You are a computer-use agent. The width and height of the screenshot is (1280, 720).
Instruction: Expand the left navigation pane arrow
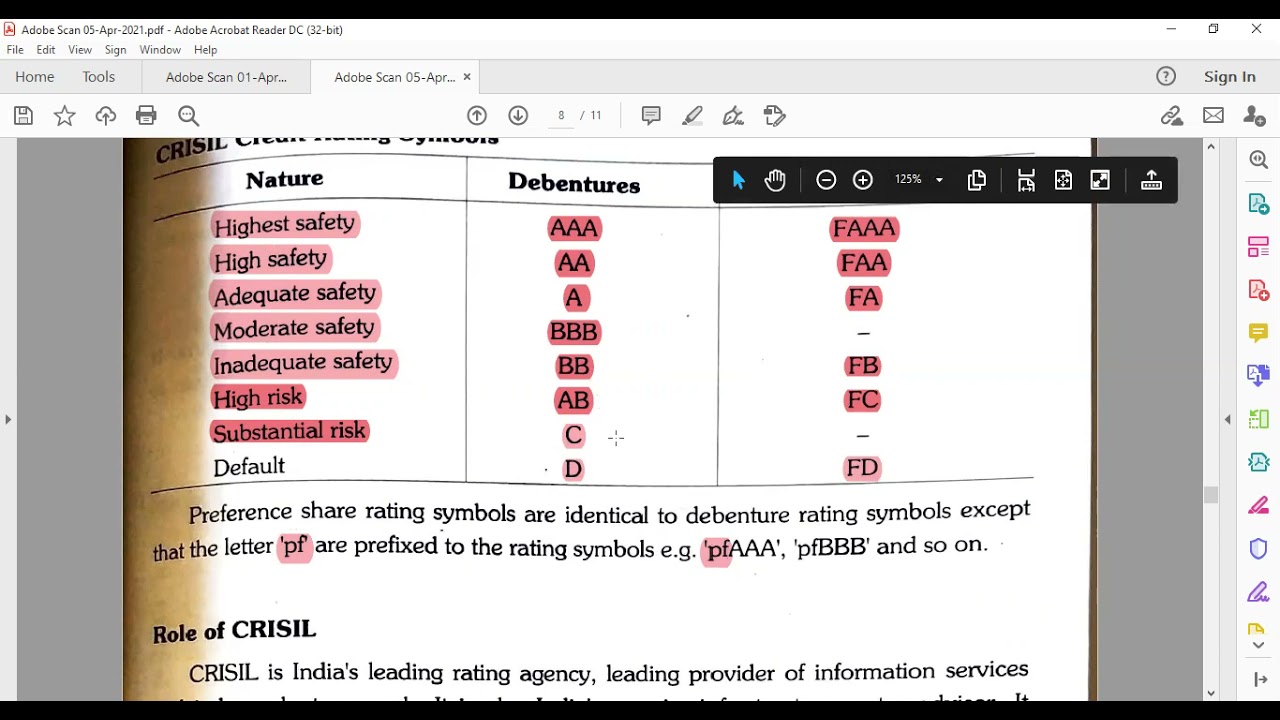click(x=8, y=419)
